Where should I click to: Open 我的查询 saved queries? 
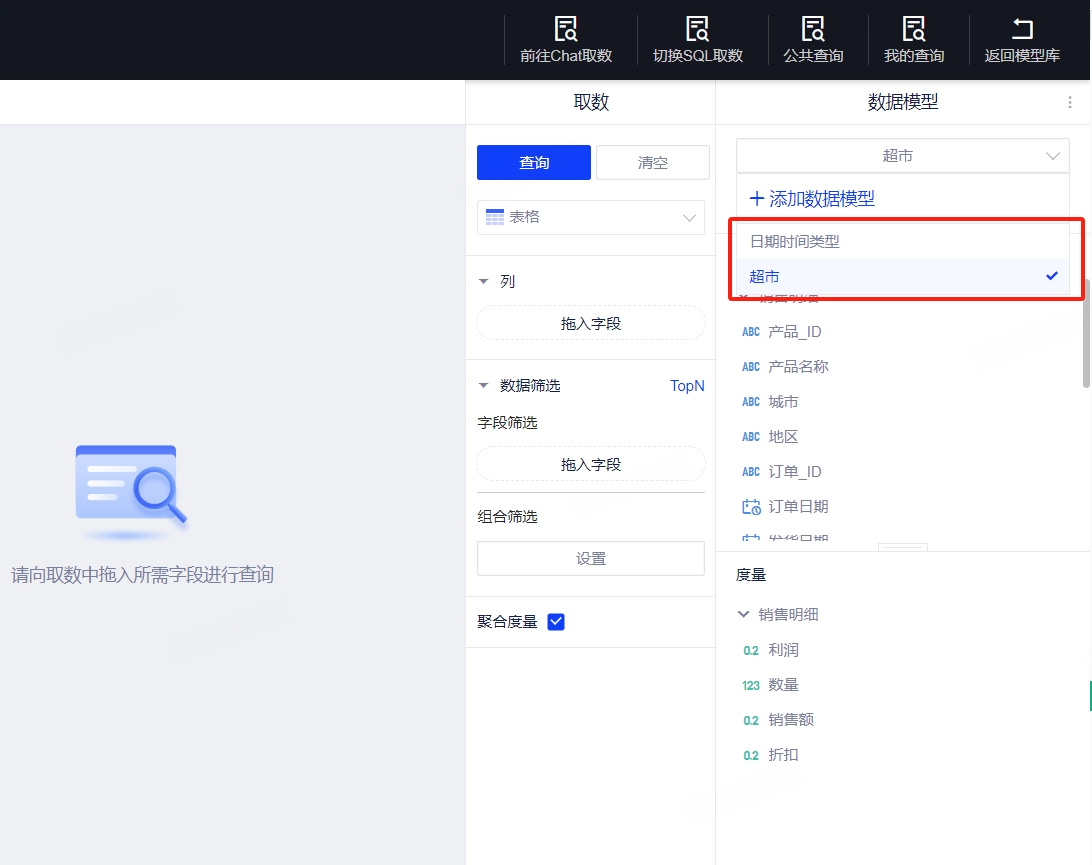pos(913,40)
